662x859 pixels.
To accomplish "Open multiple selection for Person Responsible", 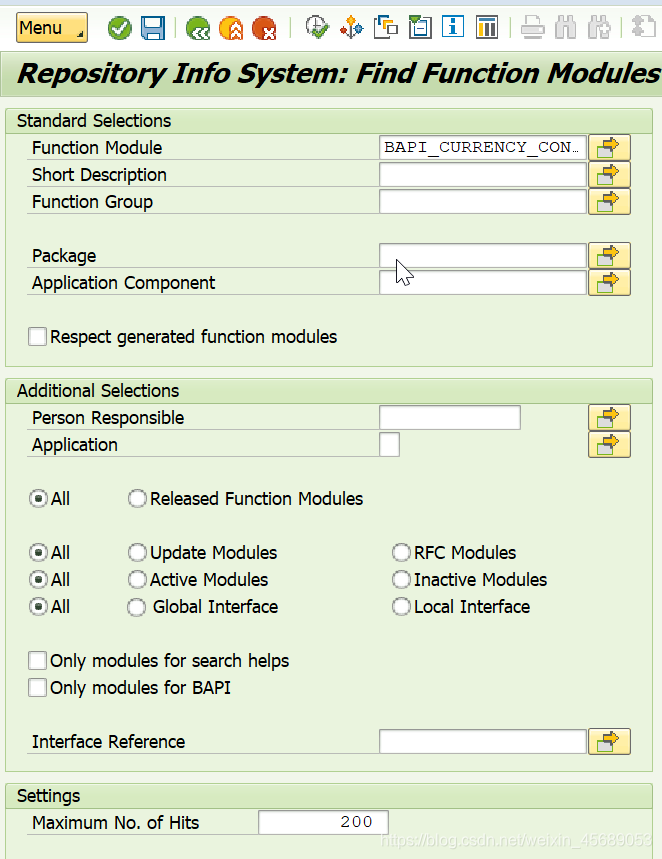I will (609, 417).
